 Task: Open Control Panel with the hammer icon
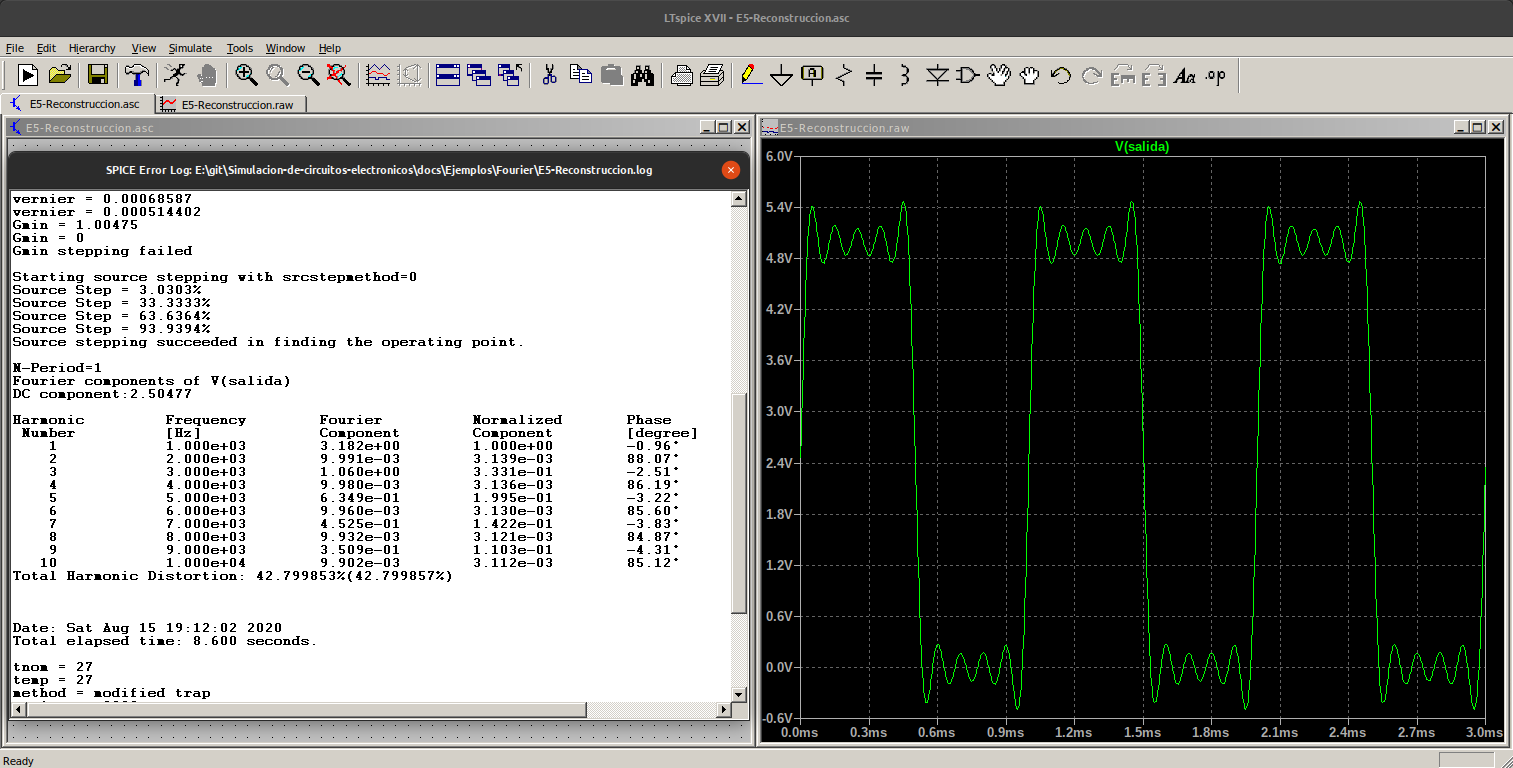pyautogui.click(x=136, y=74)
